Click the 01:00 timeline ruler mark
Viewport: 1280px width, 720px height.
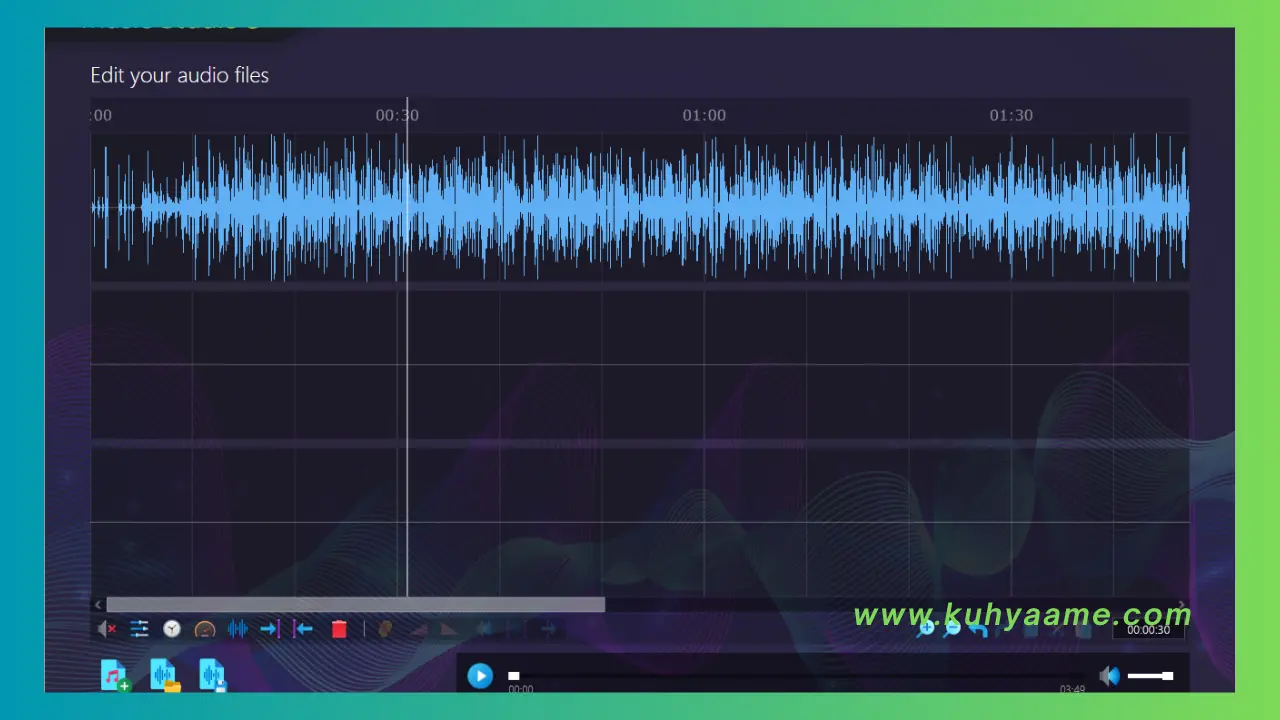pyautogui.click(x=704, y=115)
